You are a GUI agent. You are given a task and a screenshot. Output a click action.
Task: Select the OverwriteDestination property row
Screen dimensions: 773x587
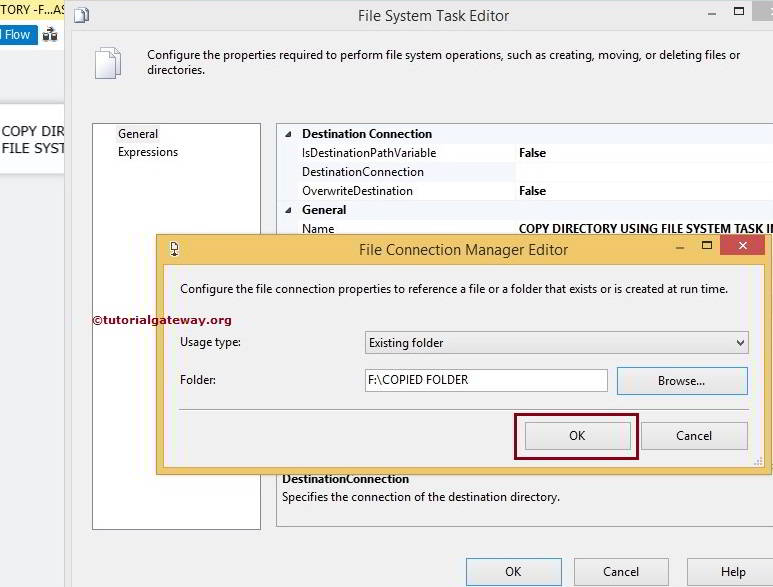click(x=525, y=191)
